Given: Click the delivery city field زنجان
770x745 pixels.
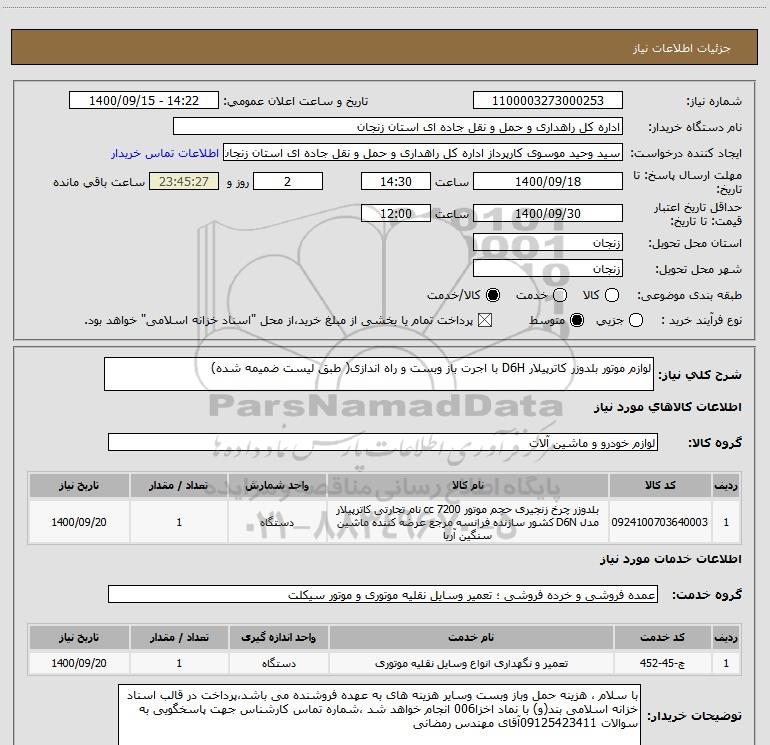Looking at the screenshot, I should [548, 269].
